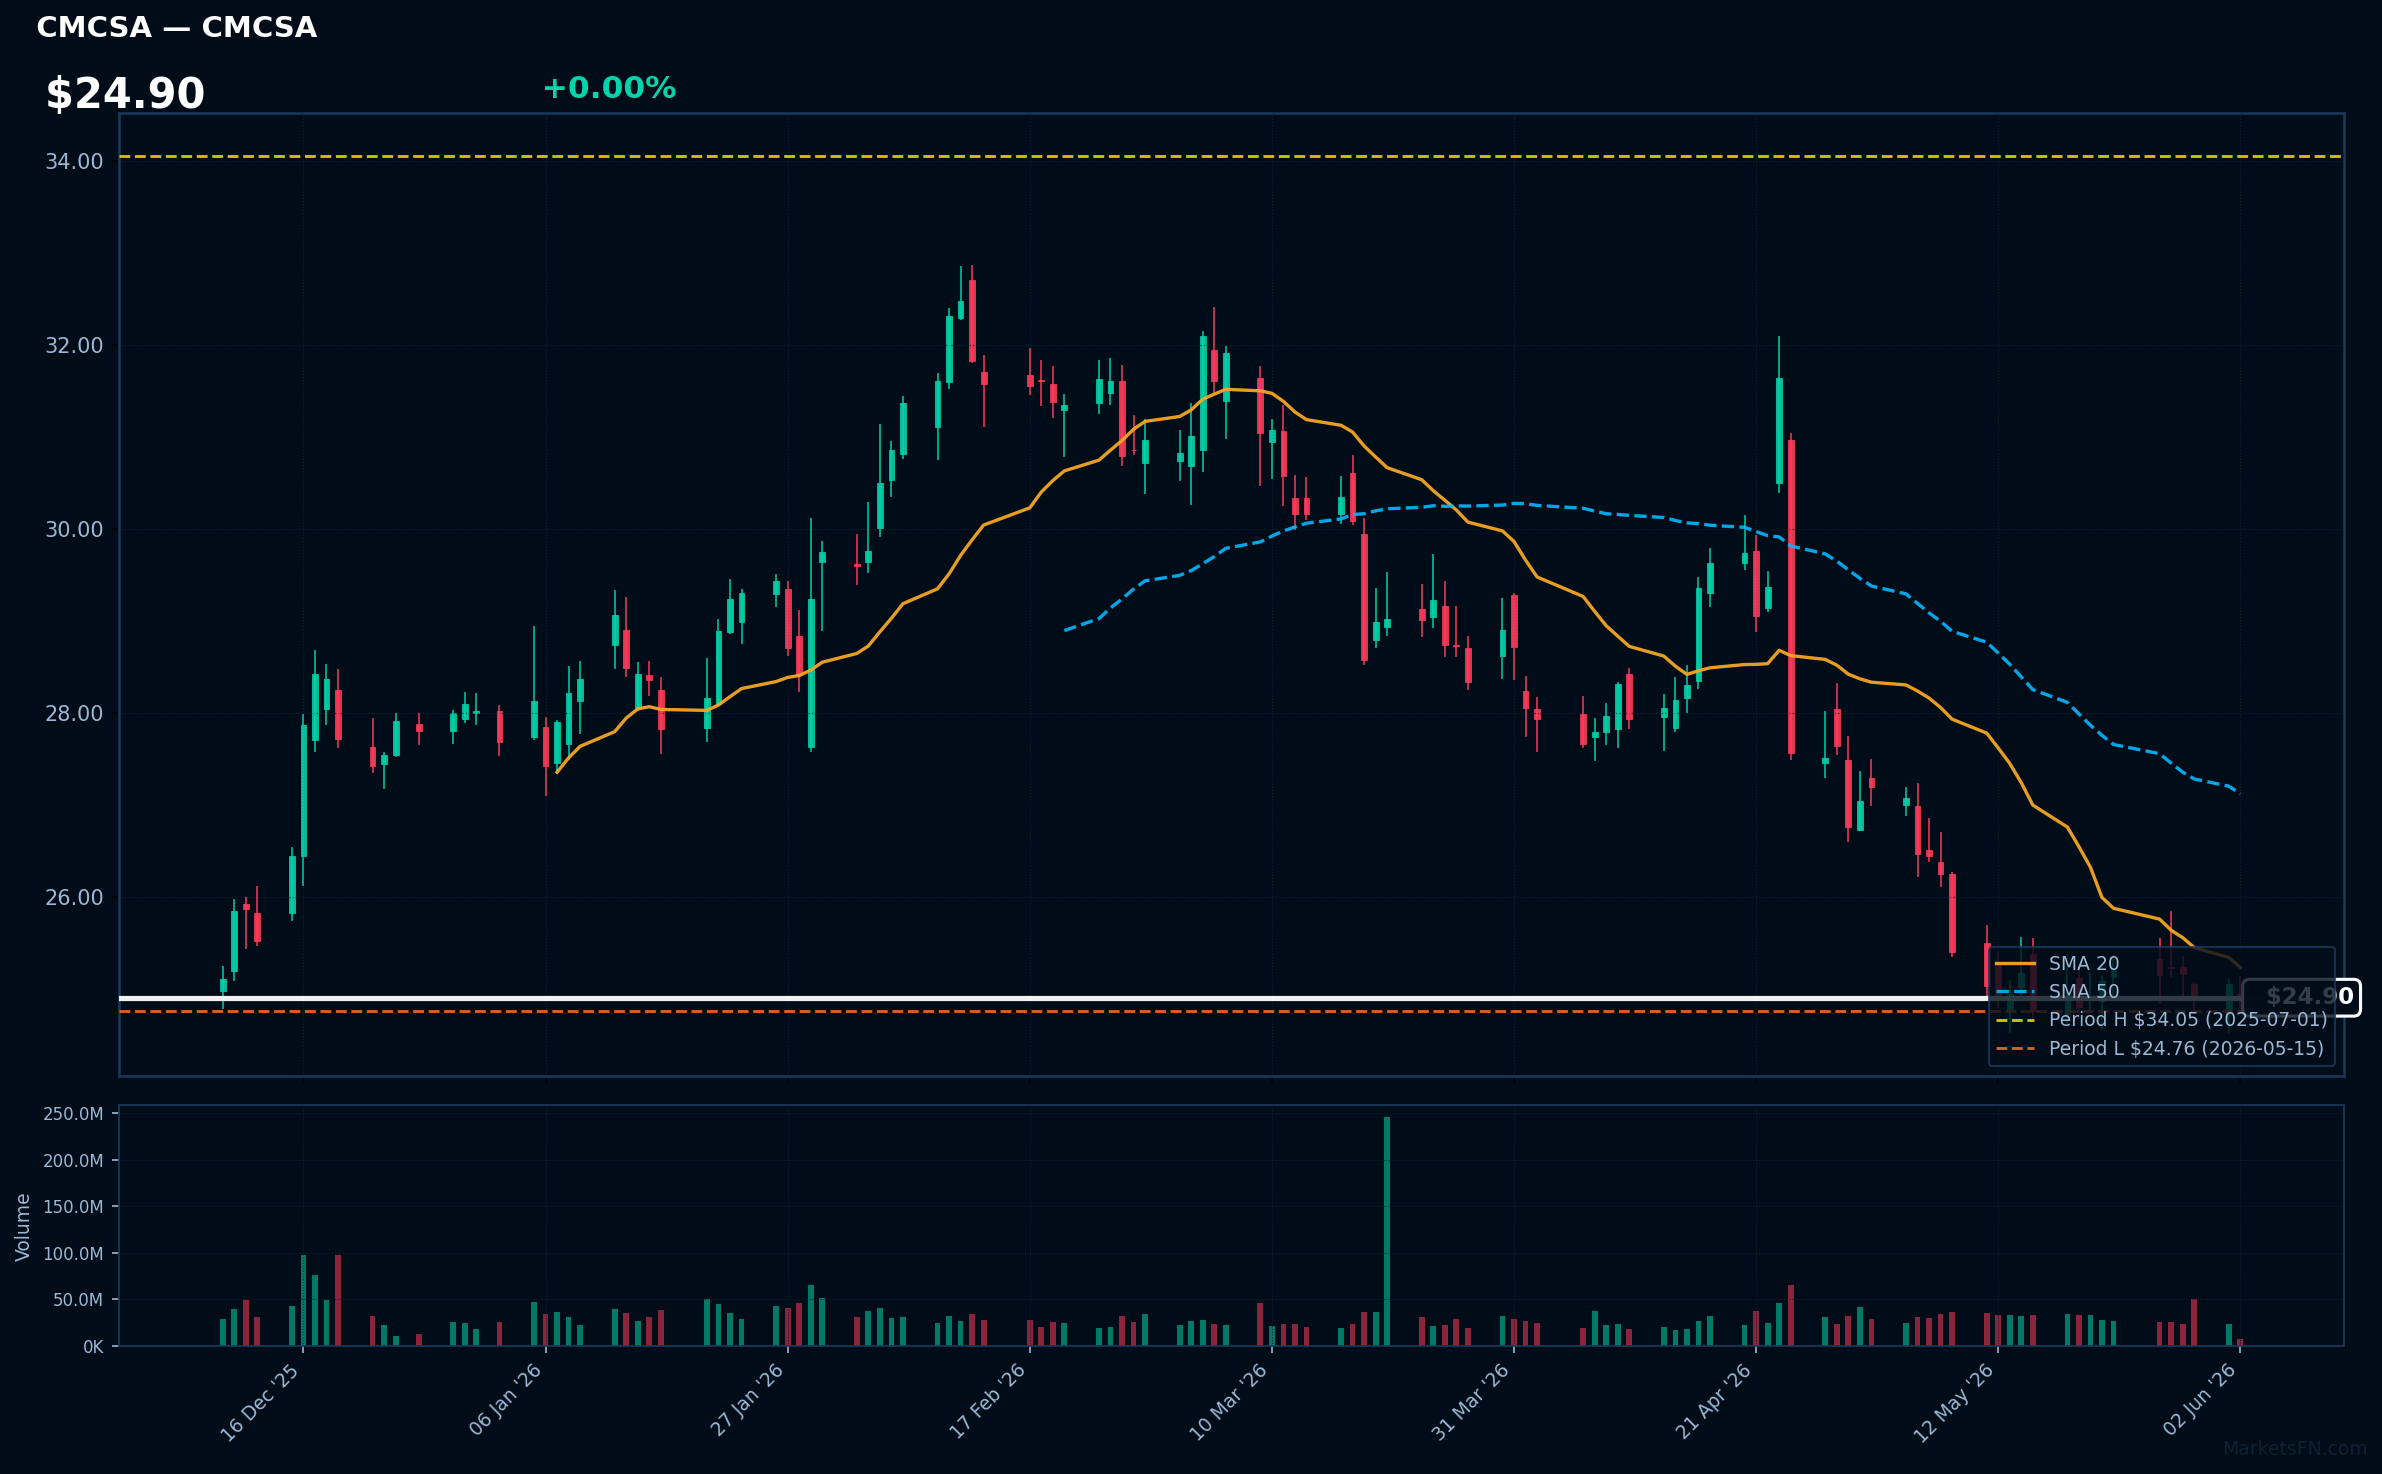
Task: Click the yellow dashed Period High line
Action: (x=1230, y=157)
